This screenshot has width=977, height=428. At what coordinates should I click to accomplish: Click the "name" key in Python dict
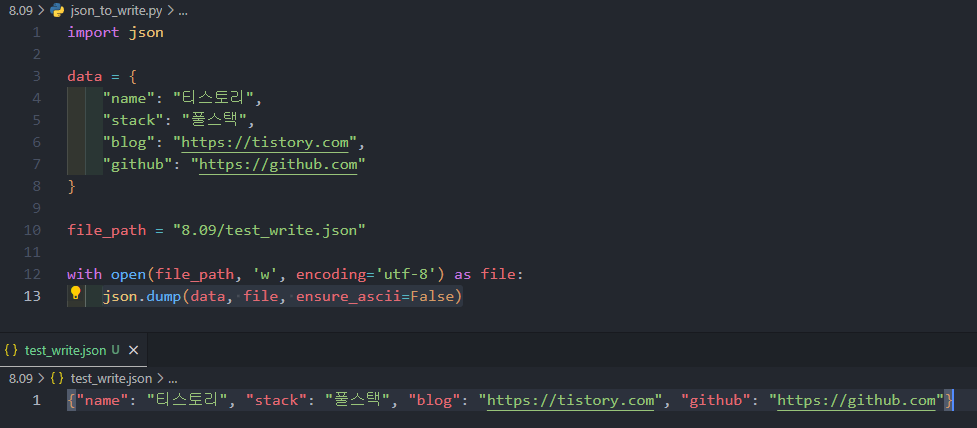pyautogui.click(x=129, y=98)
